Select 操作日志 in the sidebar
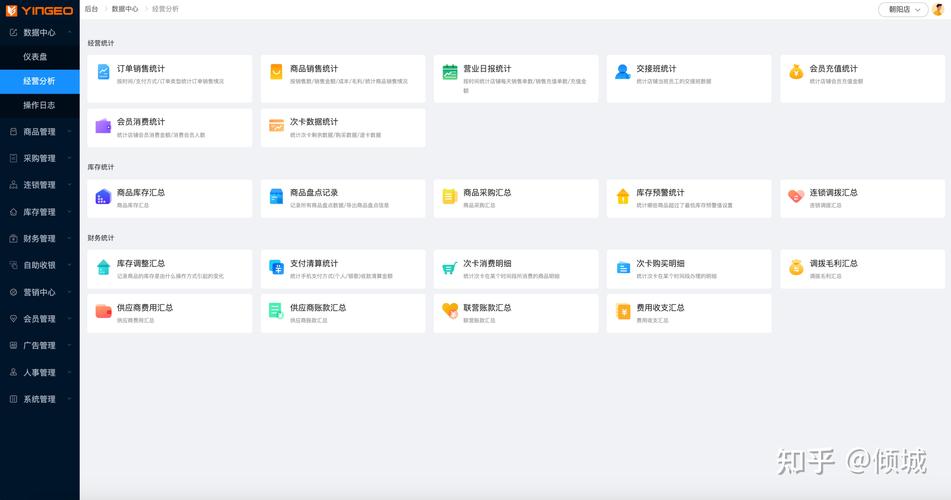 click(x=39, y=105)
